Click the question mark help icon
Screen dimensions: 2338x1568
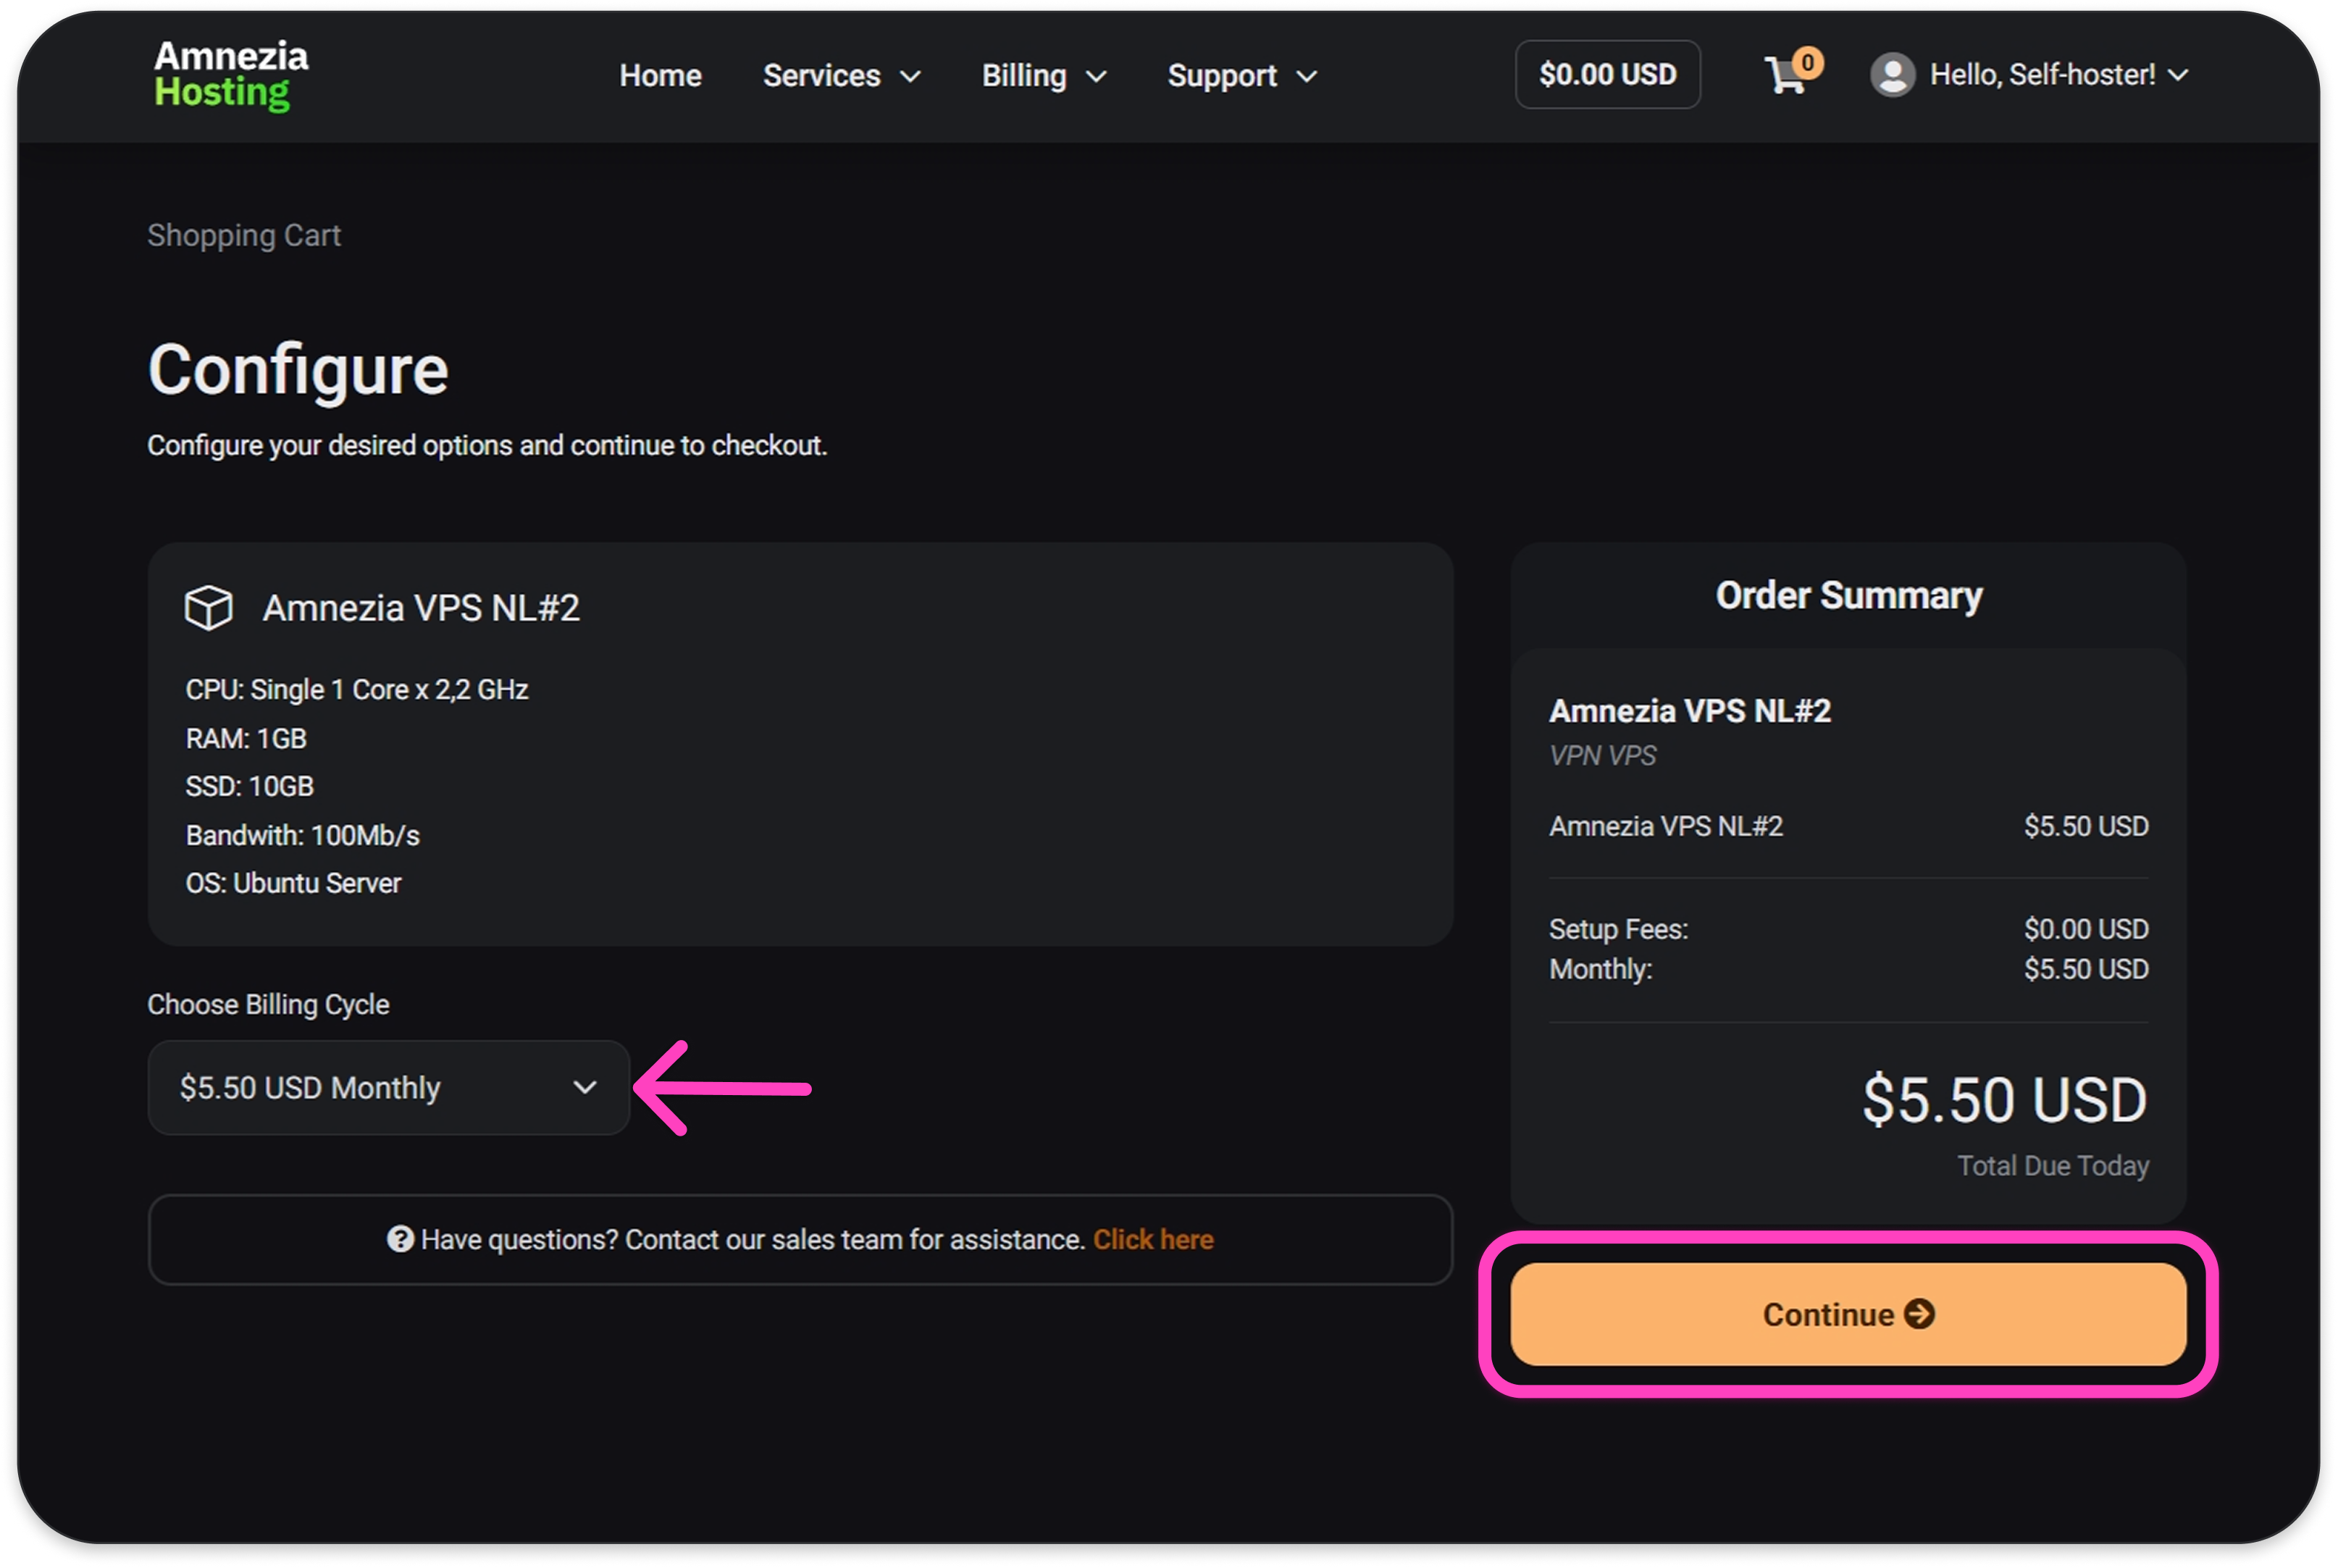click(400, 1239)
